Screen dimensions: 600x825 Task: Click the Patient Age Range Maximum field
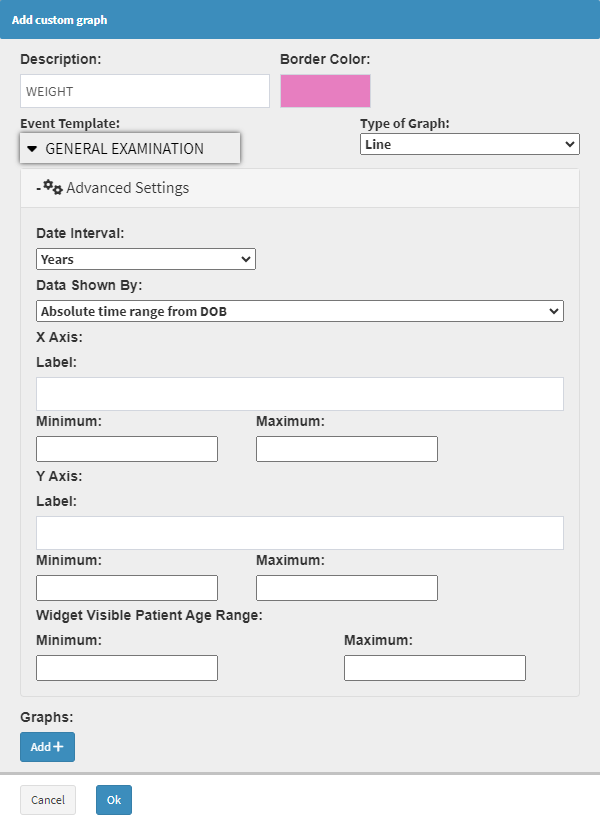[435, 668]
